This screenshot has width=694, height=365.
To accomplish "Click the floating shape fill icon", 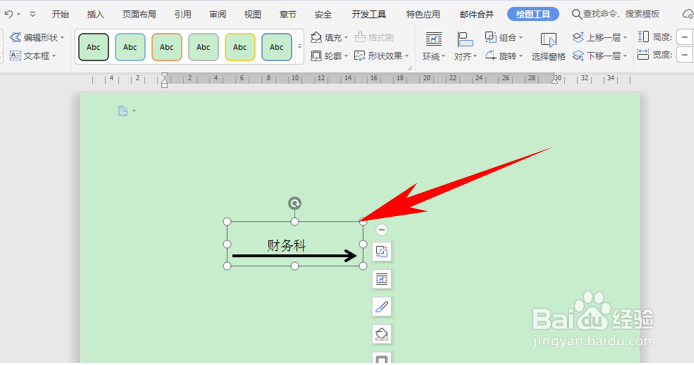I will pyautogui.click(x=382, y=334).
